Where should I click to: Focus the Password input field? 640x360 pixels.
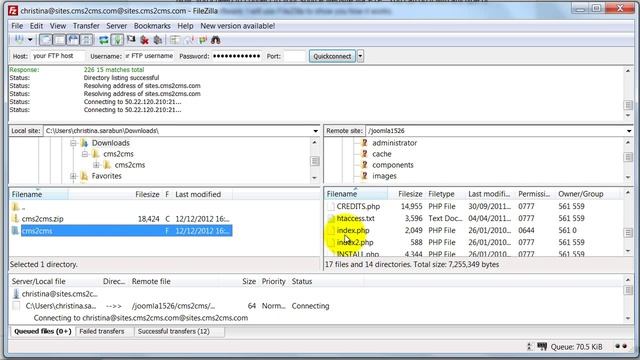(237, 56)
